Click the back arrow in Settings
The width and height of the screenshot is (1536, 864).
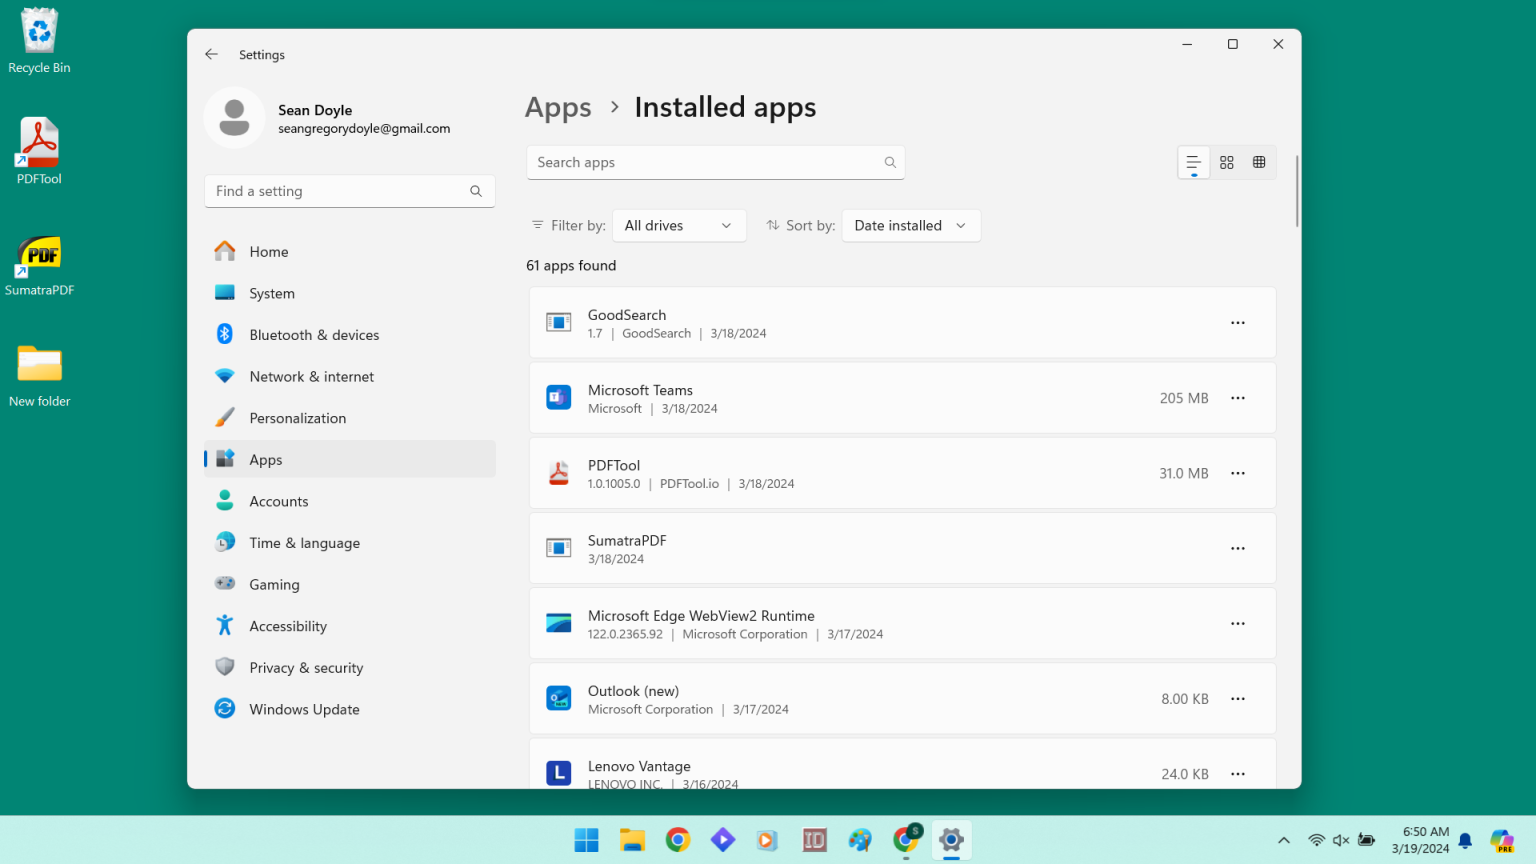(x=211, y=54)
